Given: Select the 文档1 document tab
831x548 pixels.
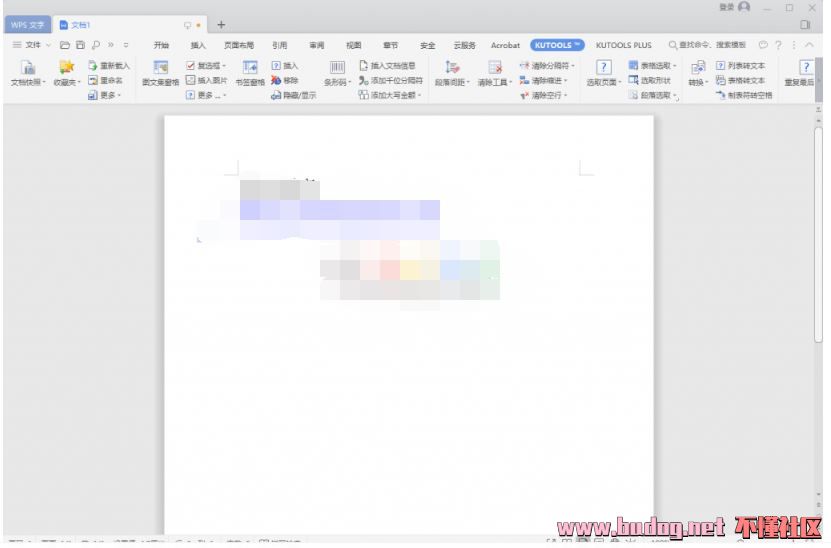Looking at the screenshot, I should [129, 25].
